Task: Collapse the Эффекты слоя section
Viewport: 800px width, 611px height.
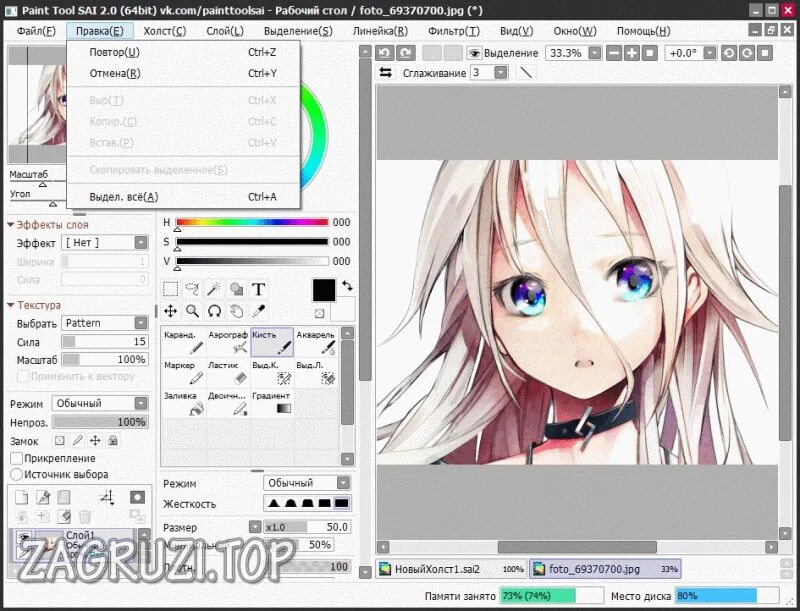Action: click(x=11, y=224)
